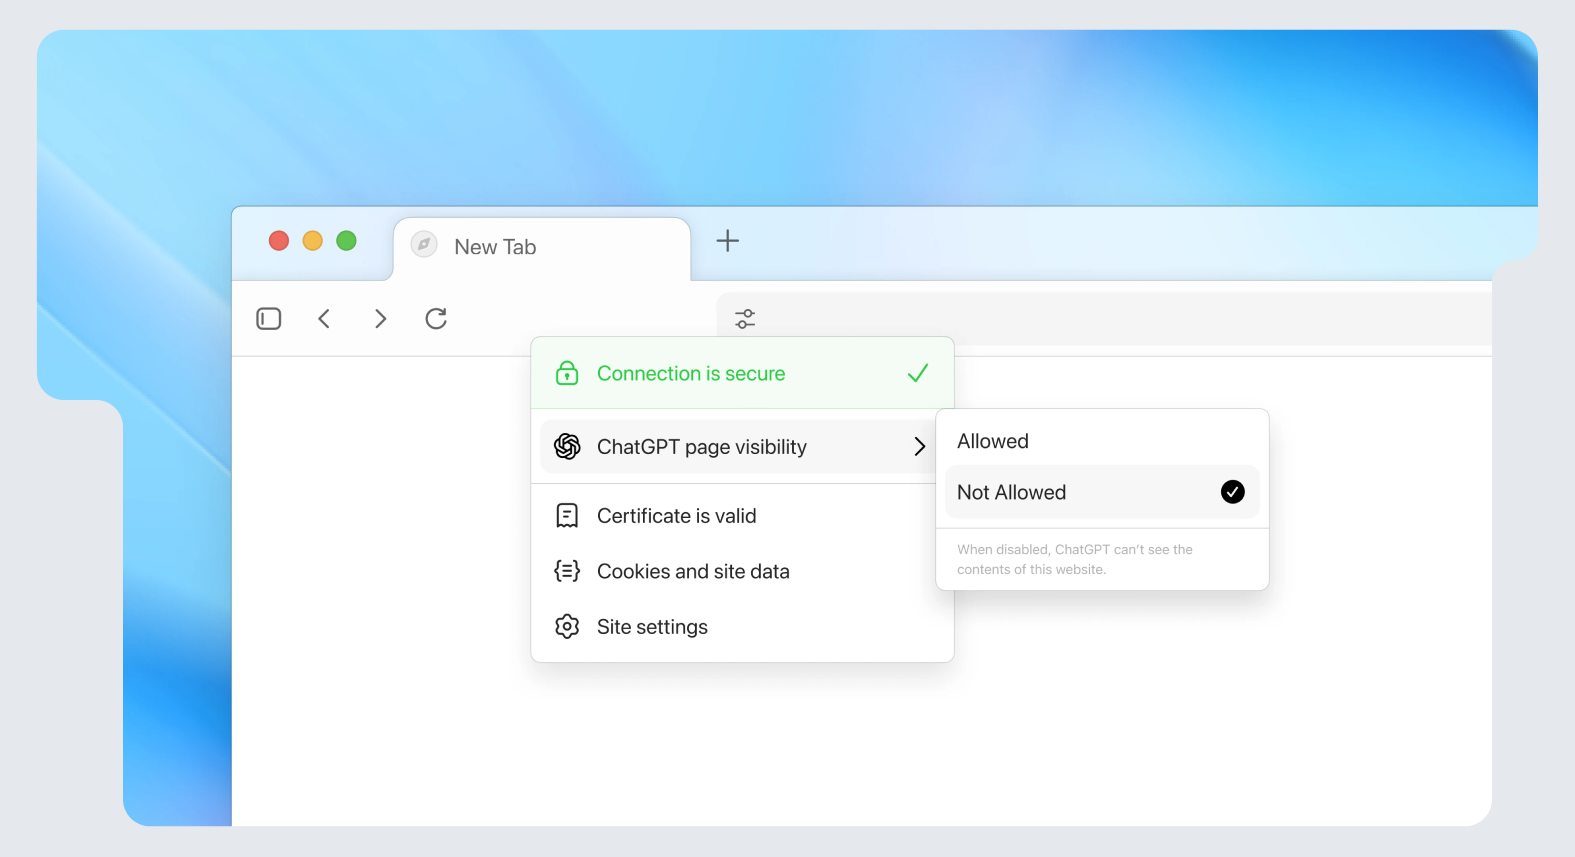Click the certificate document icon
The height and width of the screenshot is (857, 1575).
pyautogui.click(x=567, y=516)
